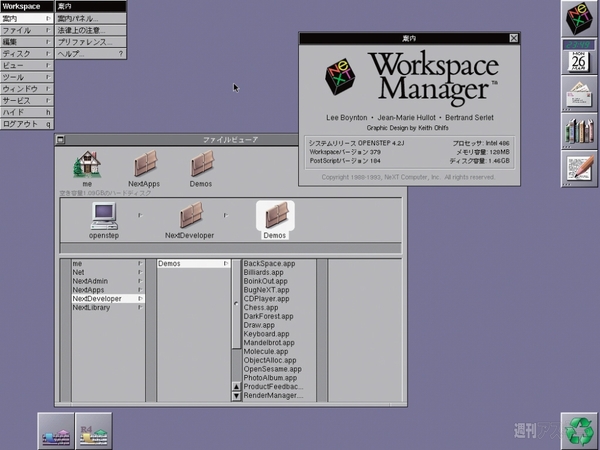Click the R4 minimized window icon at the bottom
The height and width of the screenshot is (450, 600).
[x=94, y=431]
